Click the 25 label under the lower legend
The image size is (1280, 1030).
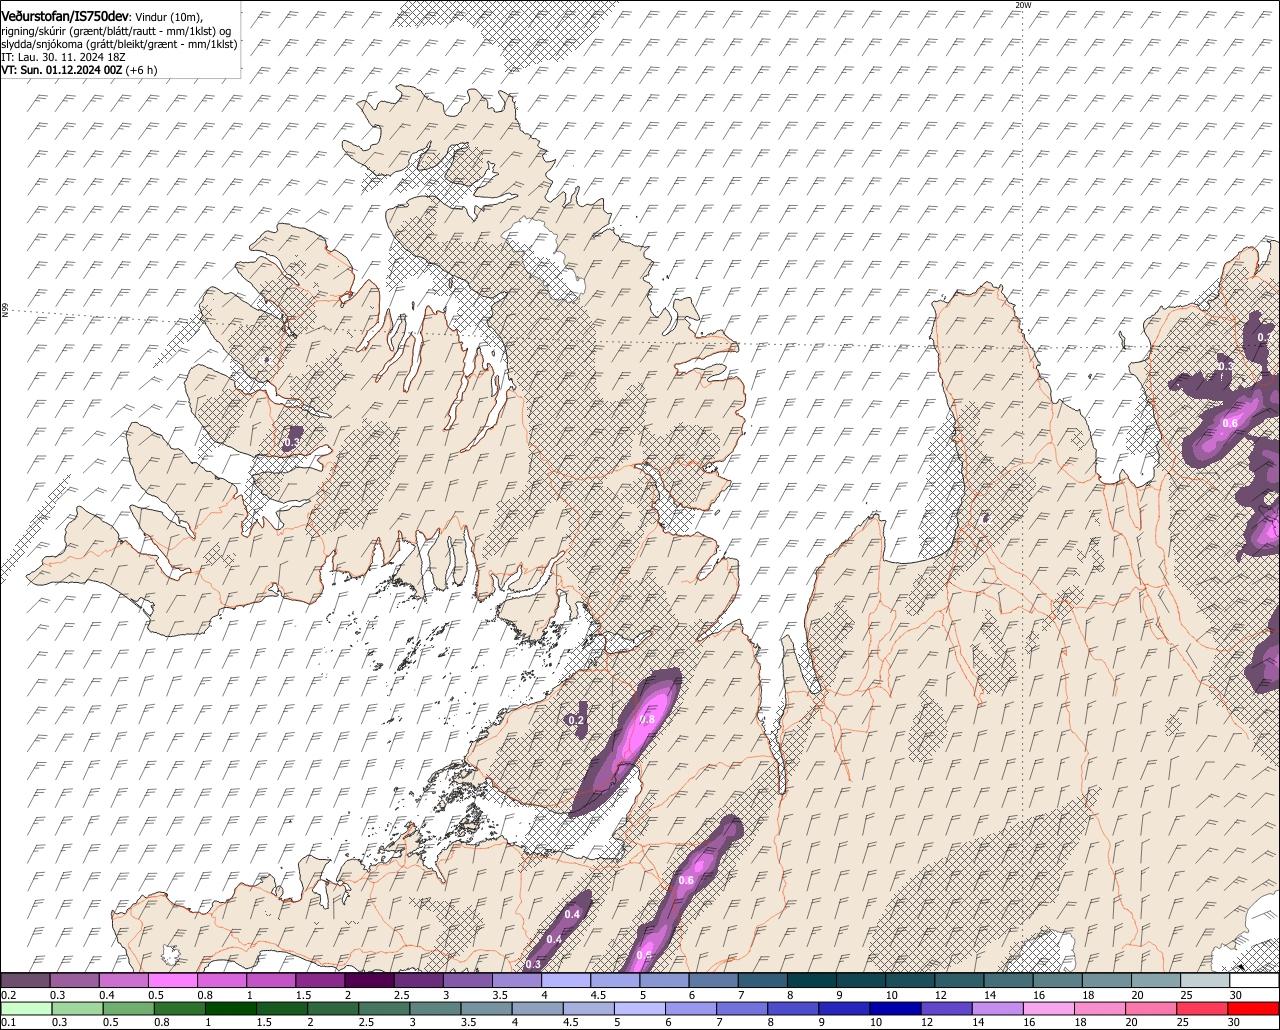tap(1182, 1022)
